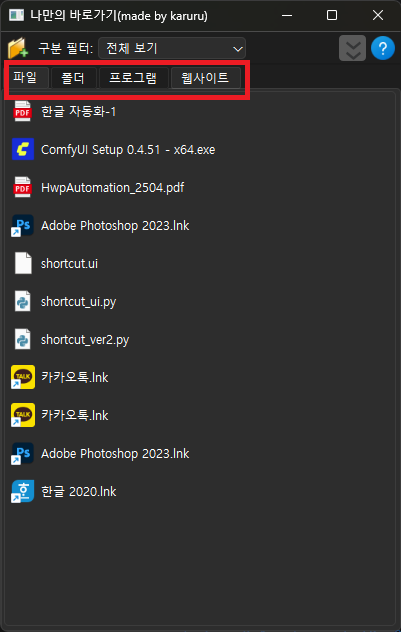Click the gray double-chevron expand button
This screenshot has height=632, width=401.
tap(353, 48)
